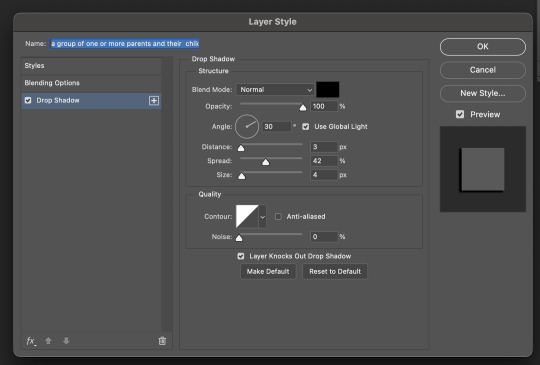The height and width of the screenshot is (365, 540).
Task: Click the effects list scrollbar
Action: (x=167, y=195)
